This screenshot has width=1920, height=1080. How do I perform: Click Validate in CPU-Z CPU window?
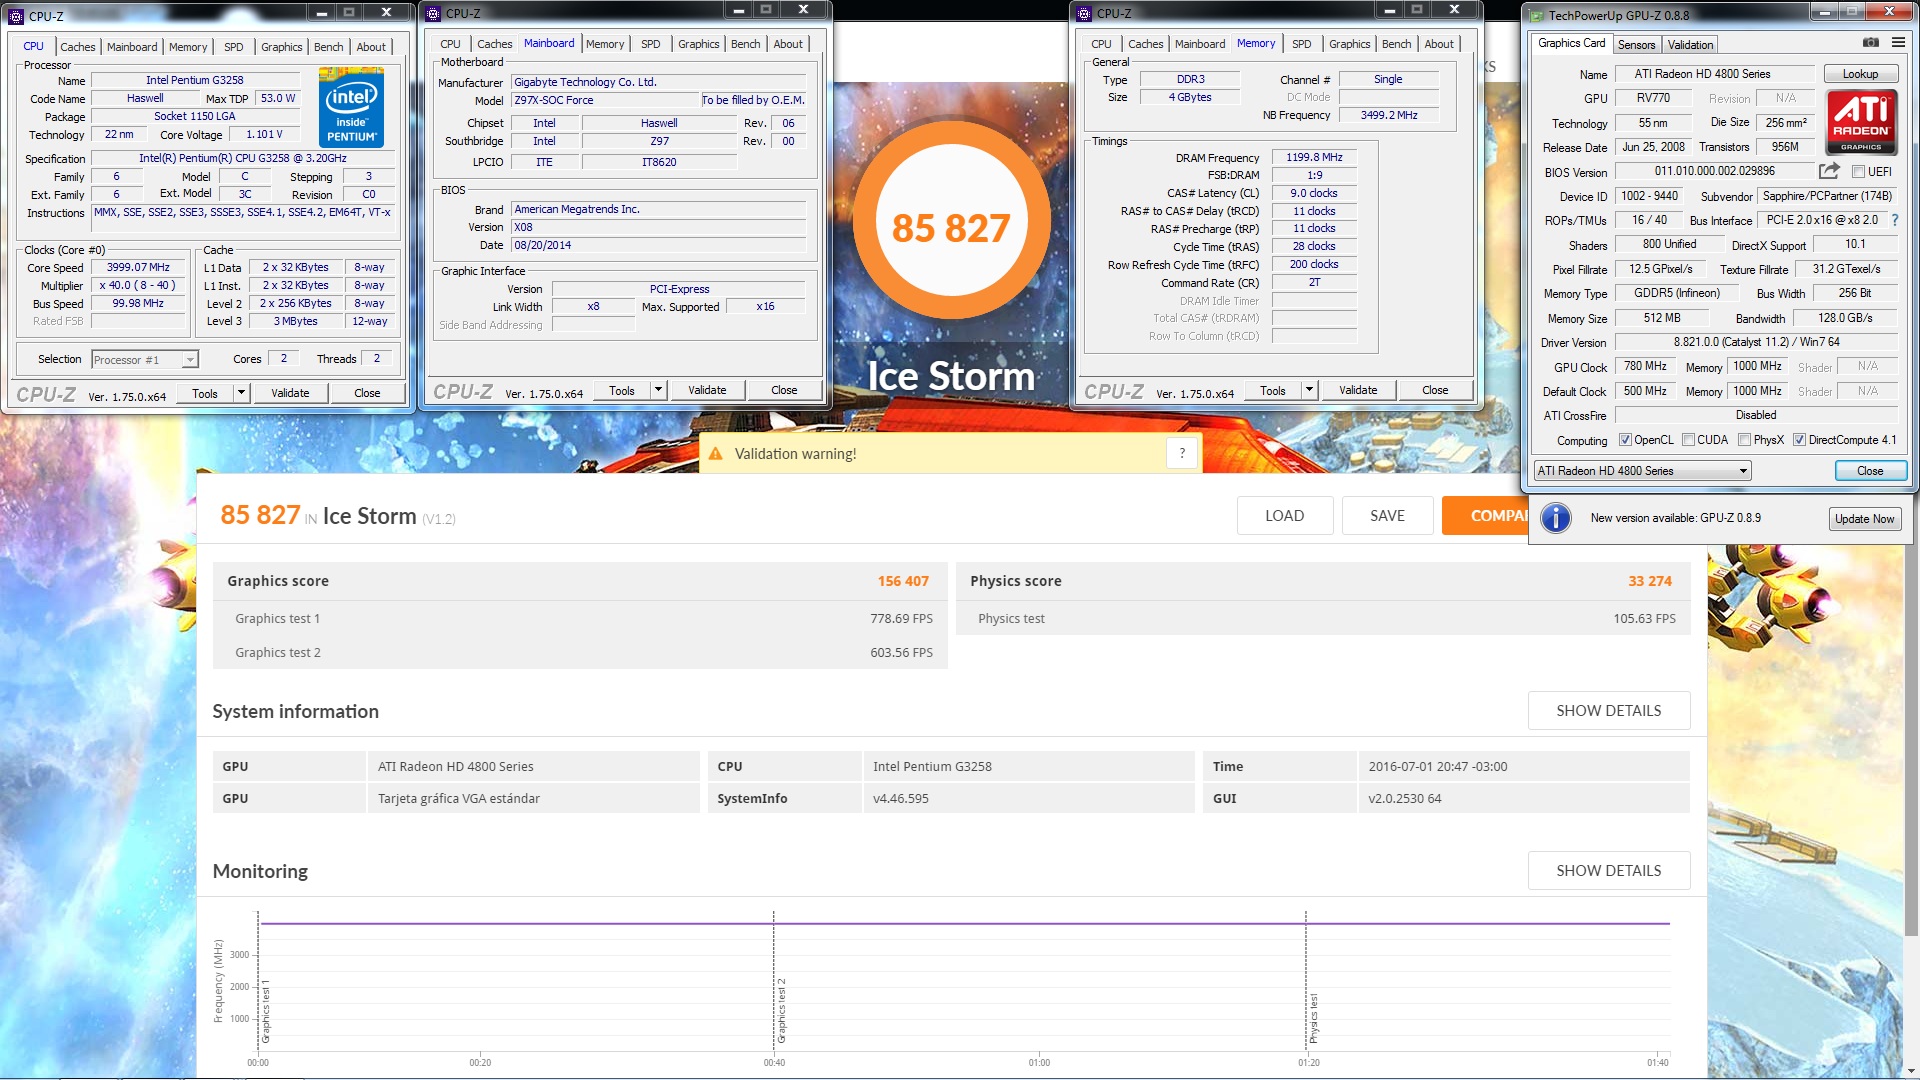tap(290, 393)
